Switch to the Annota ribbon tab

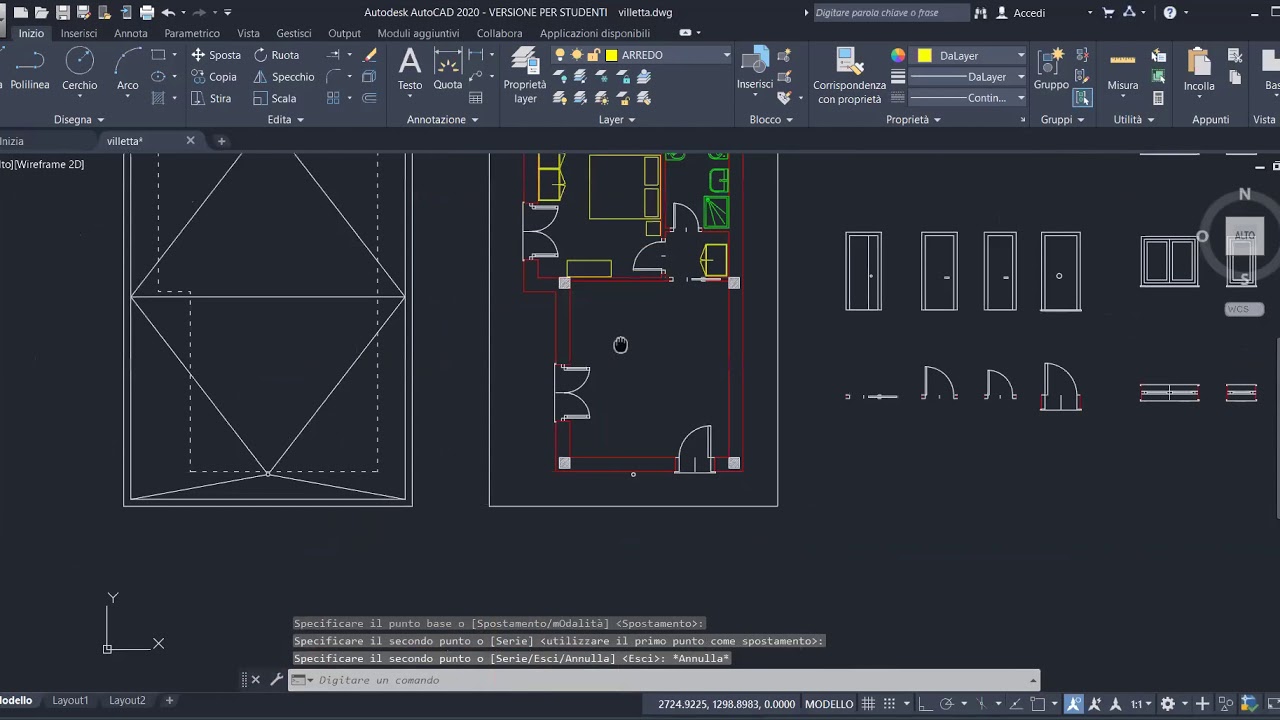(131, 33)
